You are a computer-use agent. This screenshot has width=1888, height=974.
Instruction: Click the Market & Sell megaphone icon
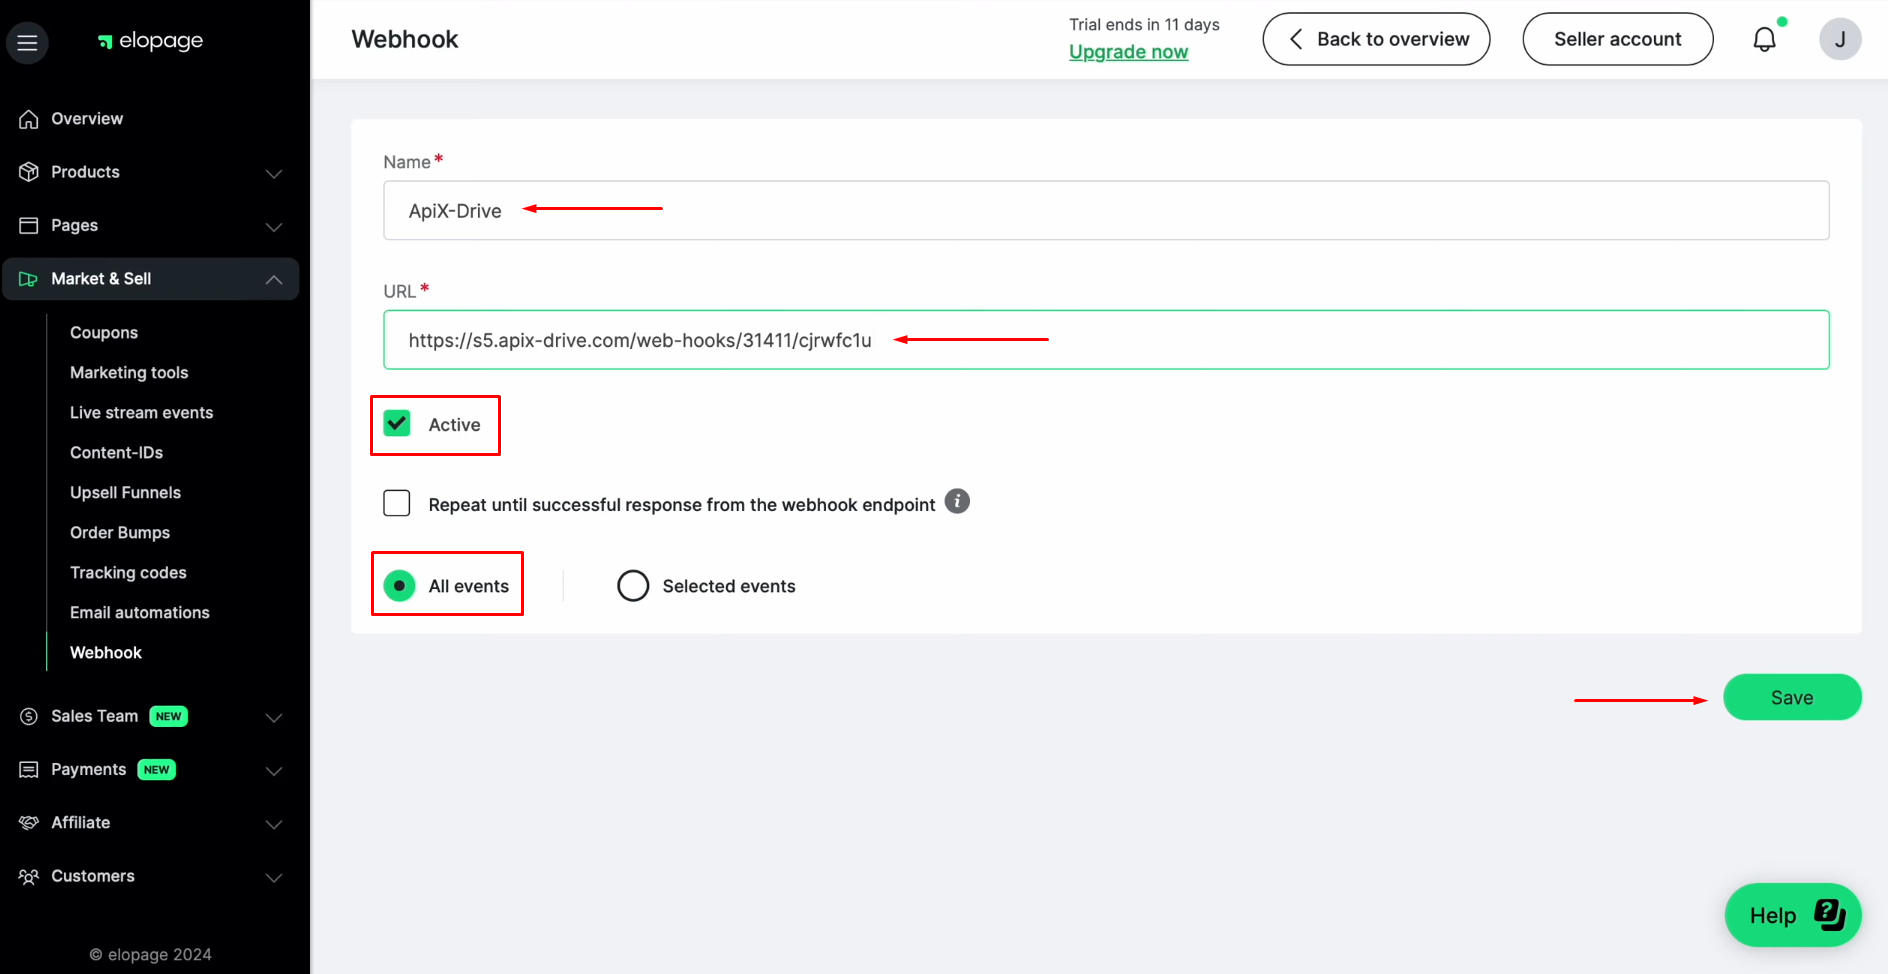pos(29,279)
